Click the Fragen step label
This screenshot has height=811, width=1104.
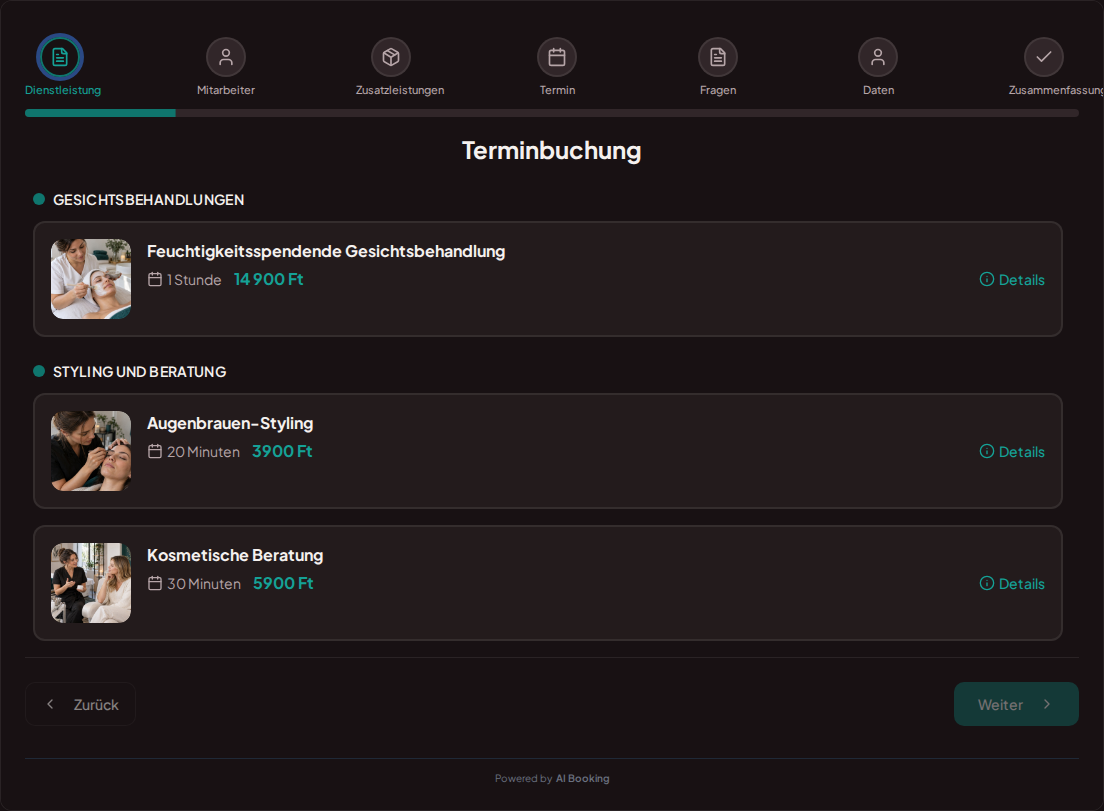[718, 90]
